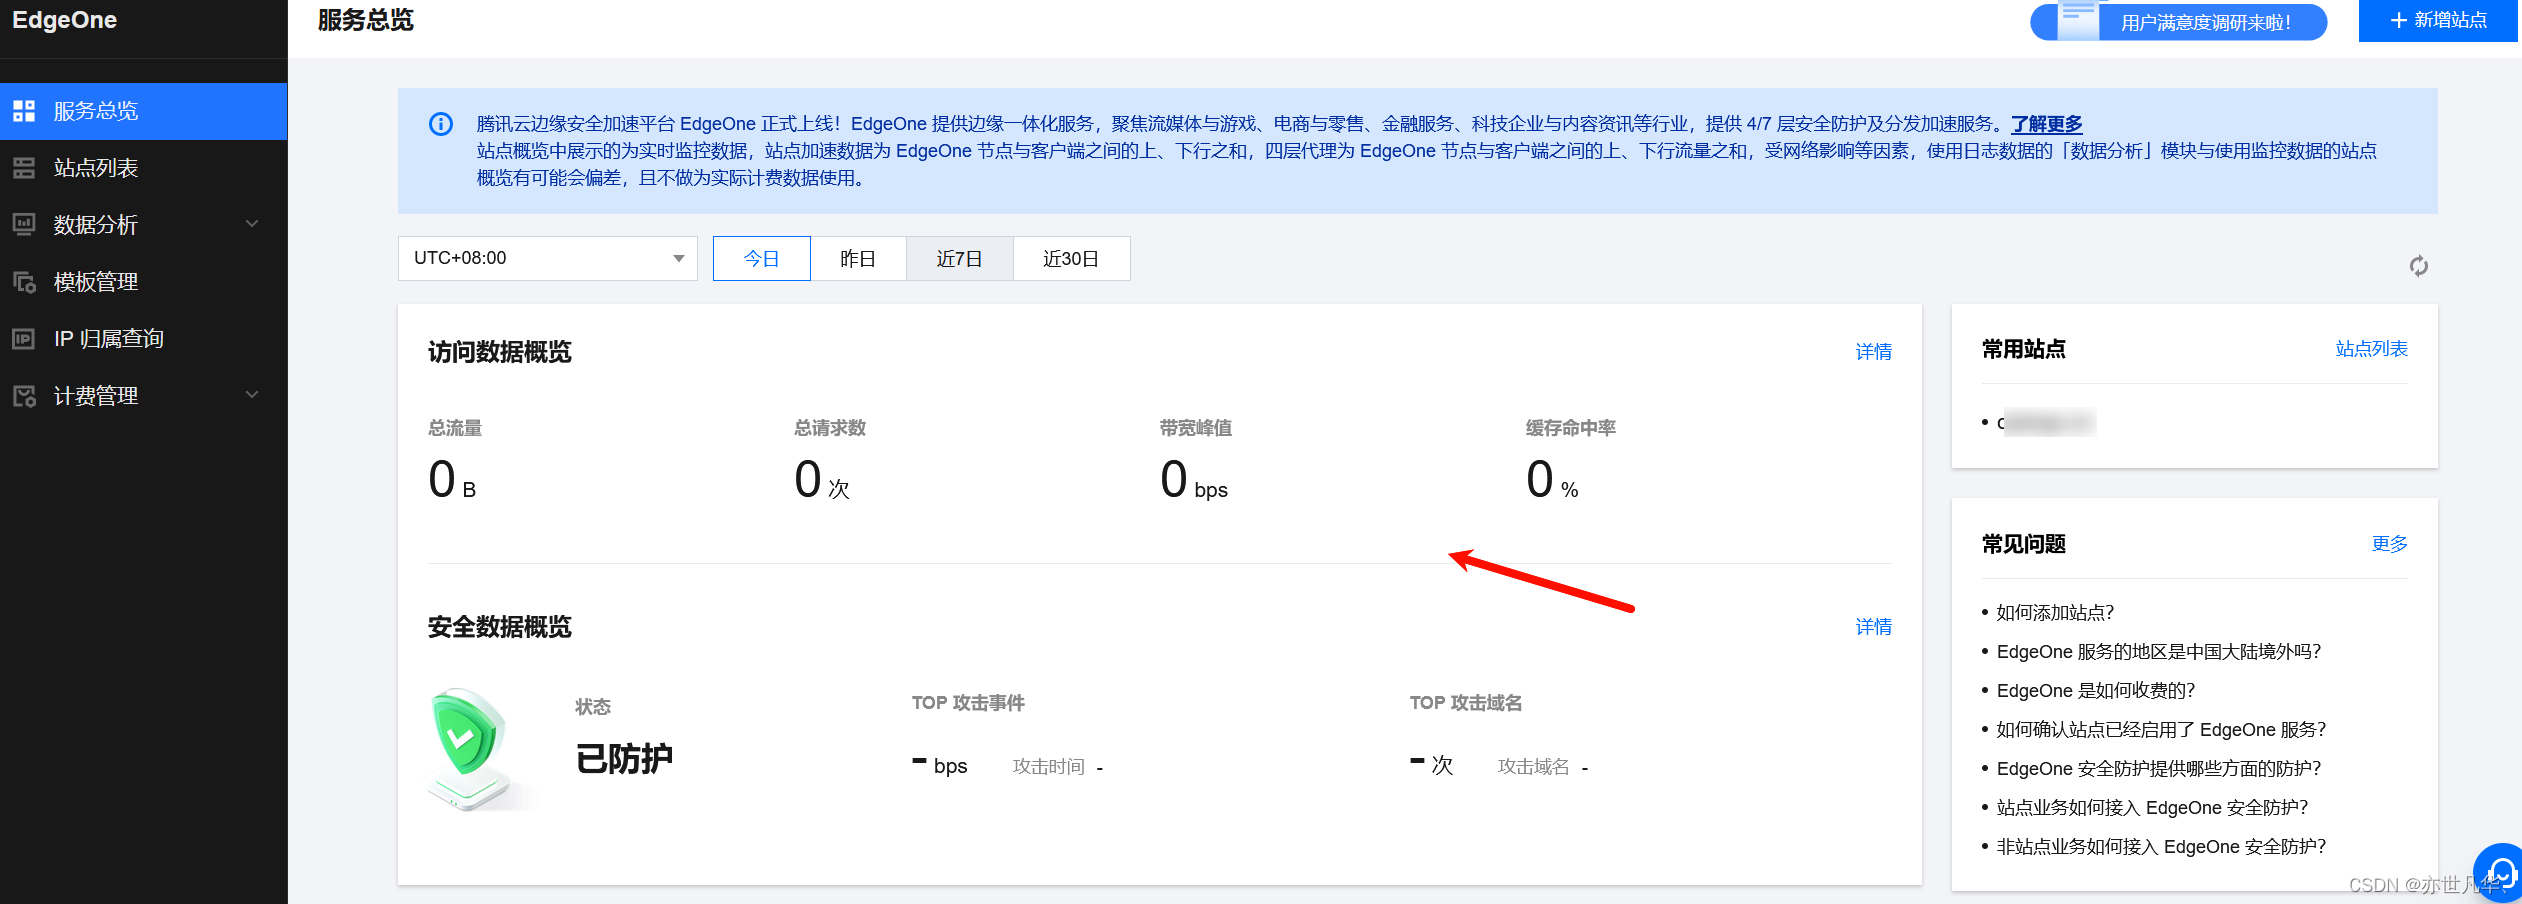Screen dimensions: 2522x904
Task: Open 详情 for 访问数据概览
Action: (1873, 351)
